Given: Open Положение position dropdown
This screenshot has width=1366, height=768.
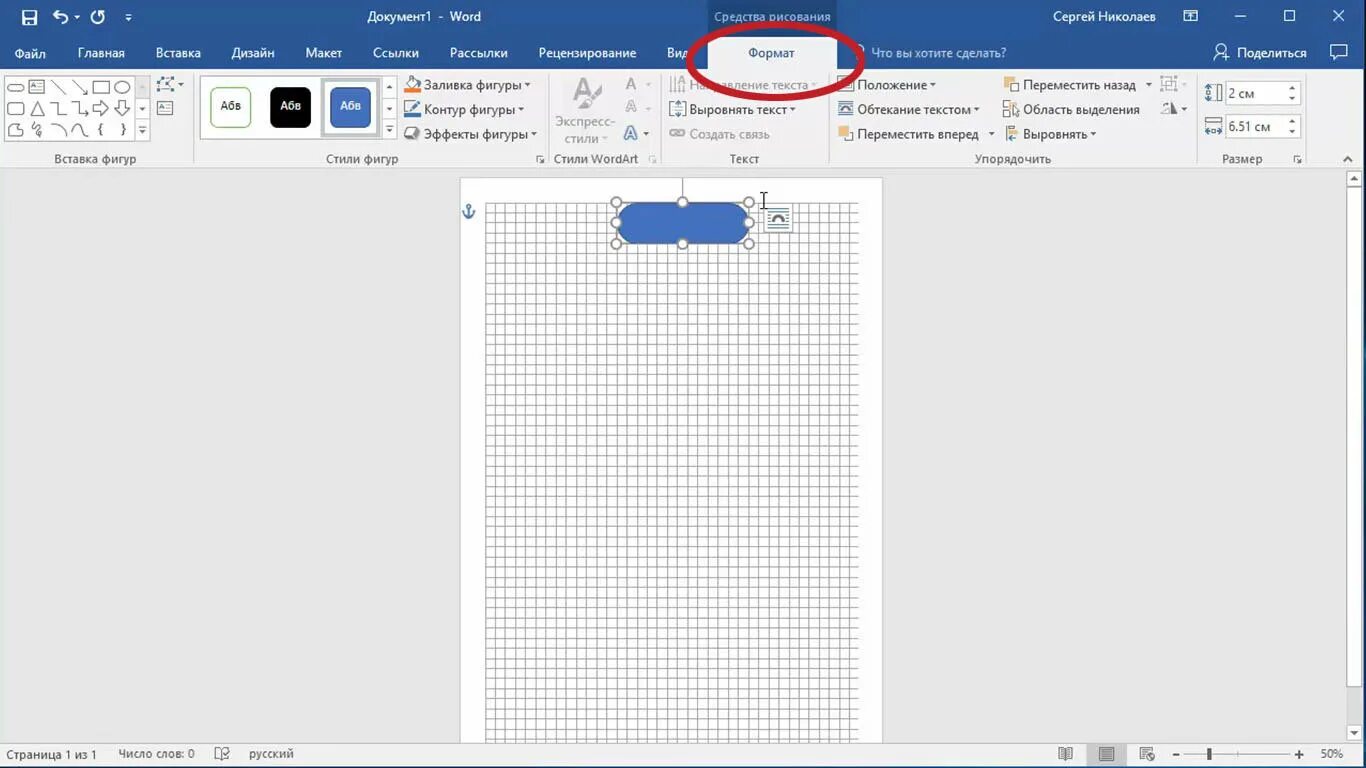Looking at the screenshot, I should pyautogui.click(x=887, y=85).
